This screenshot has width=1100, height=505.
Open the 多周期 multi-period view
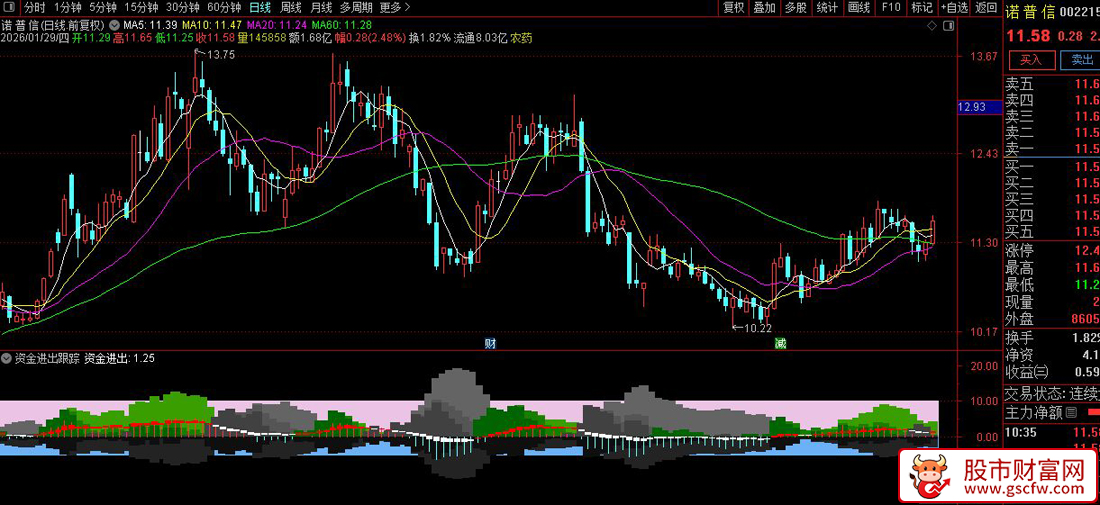coord(356,8)
